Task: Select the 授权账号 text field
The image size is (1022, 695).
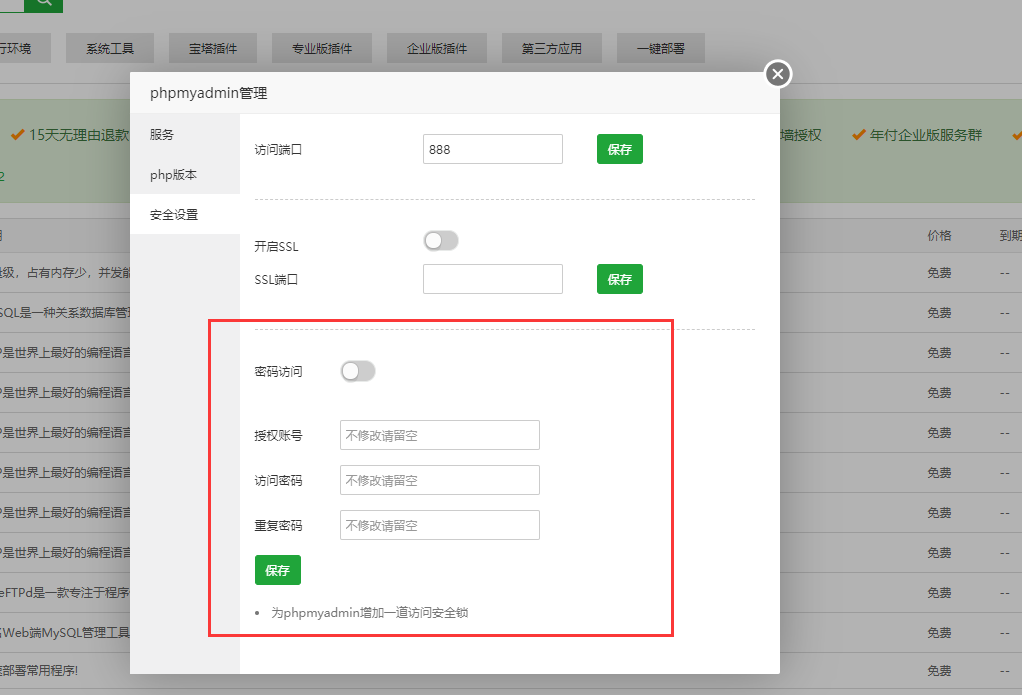Action: click(439, 435)
